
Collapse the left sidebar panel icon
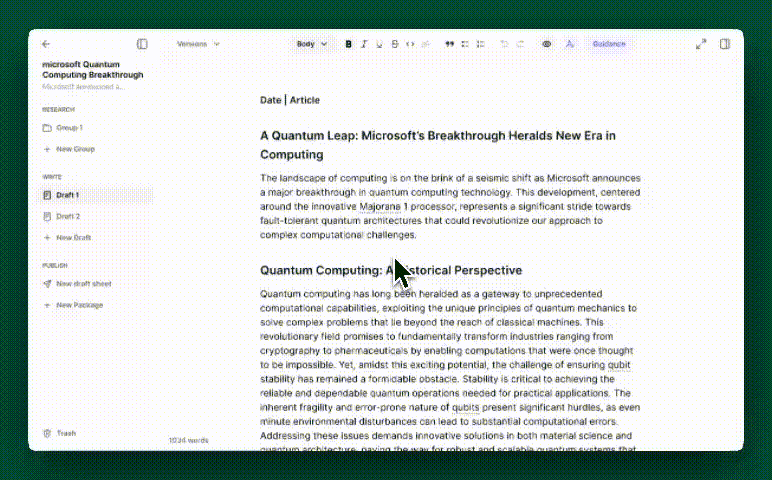click(x=142, y=44)
